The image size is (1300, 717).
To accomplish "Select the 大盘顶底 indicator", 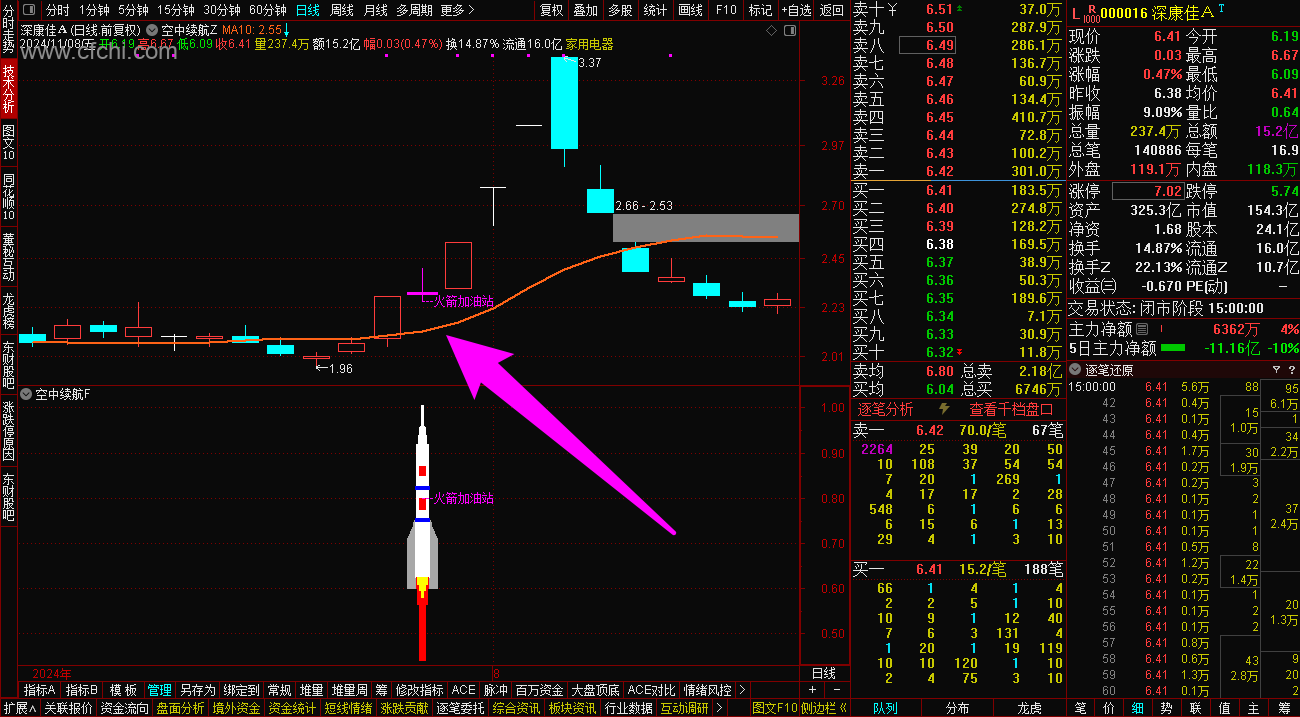I will pos(595,690).
